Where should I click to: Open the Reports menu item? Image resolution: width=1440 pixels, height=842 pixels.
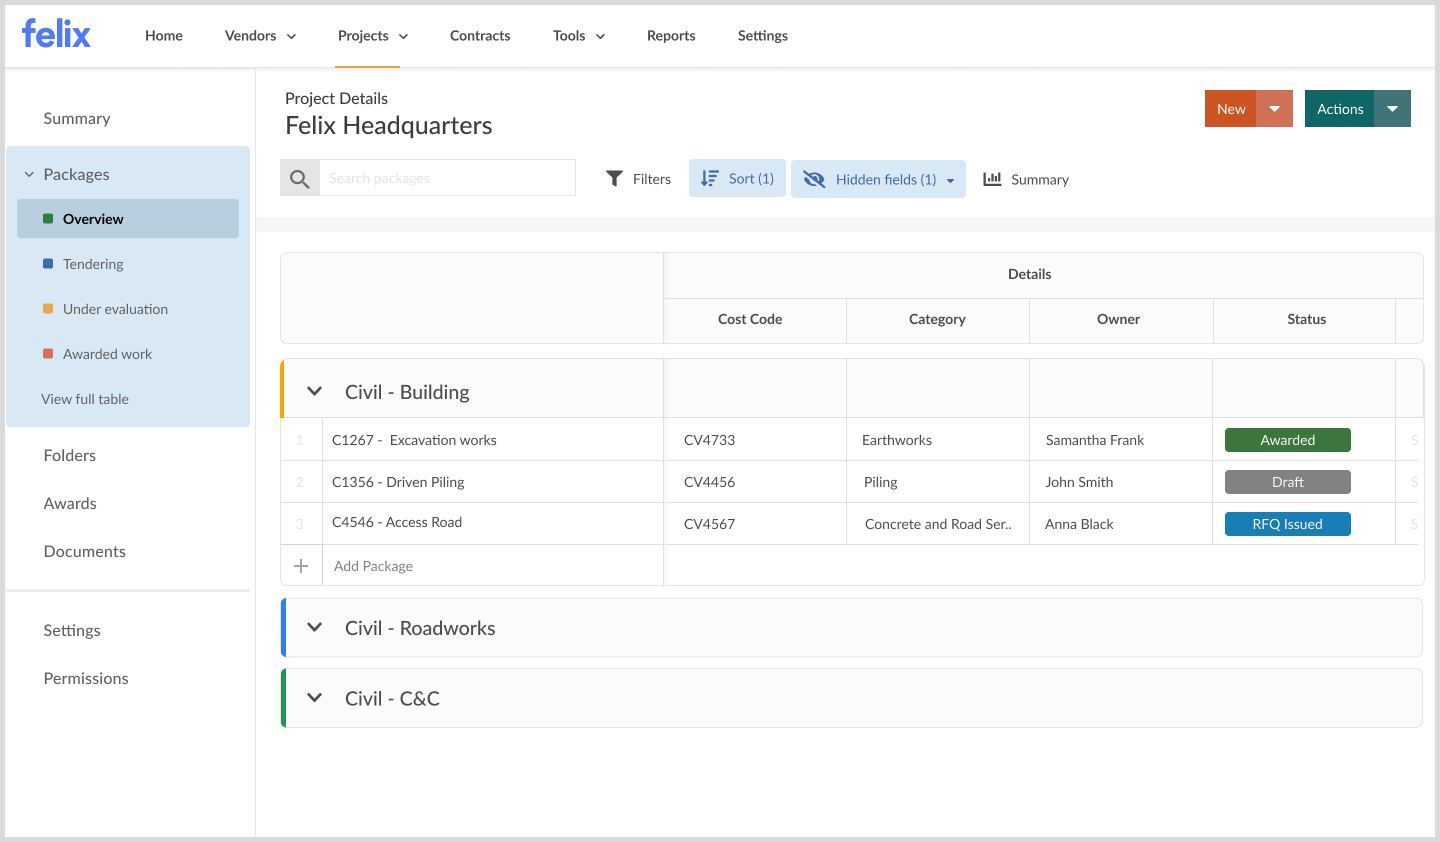671,35
